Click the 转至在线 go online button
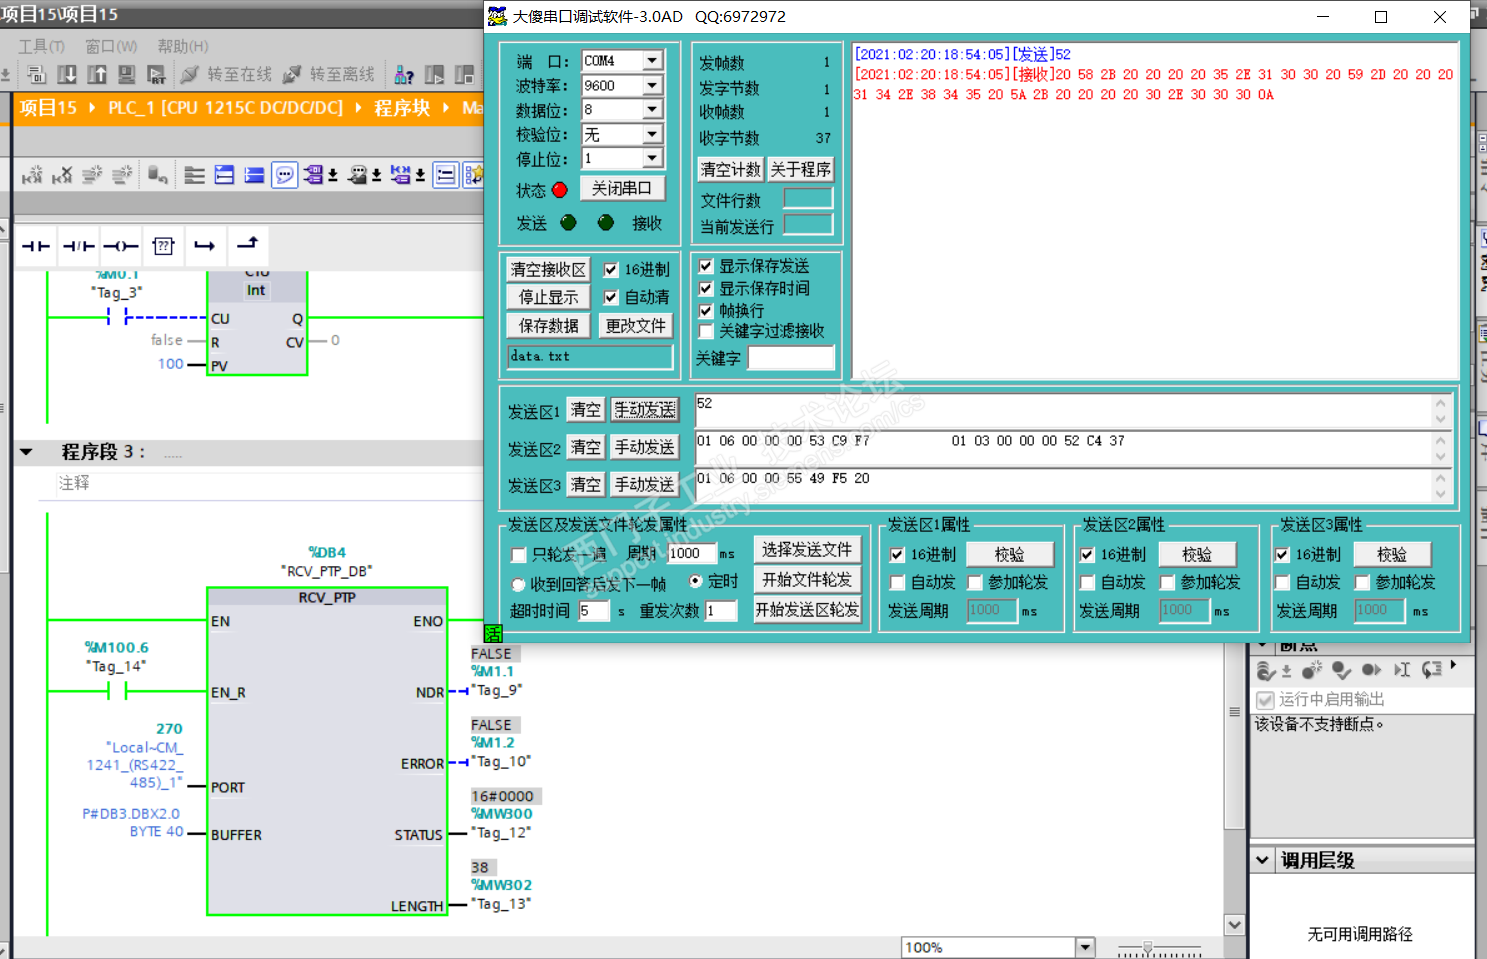1487x959 pixels. click(226, 75)
